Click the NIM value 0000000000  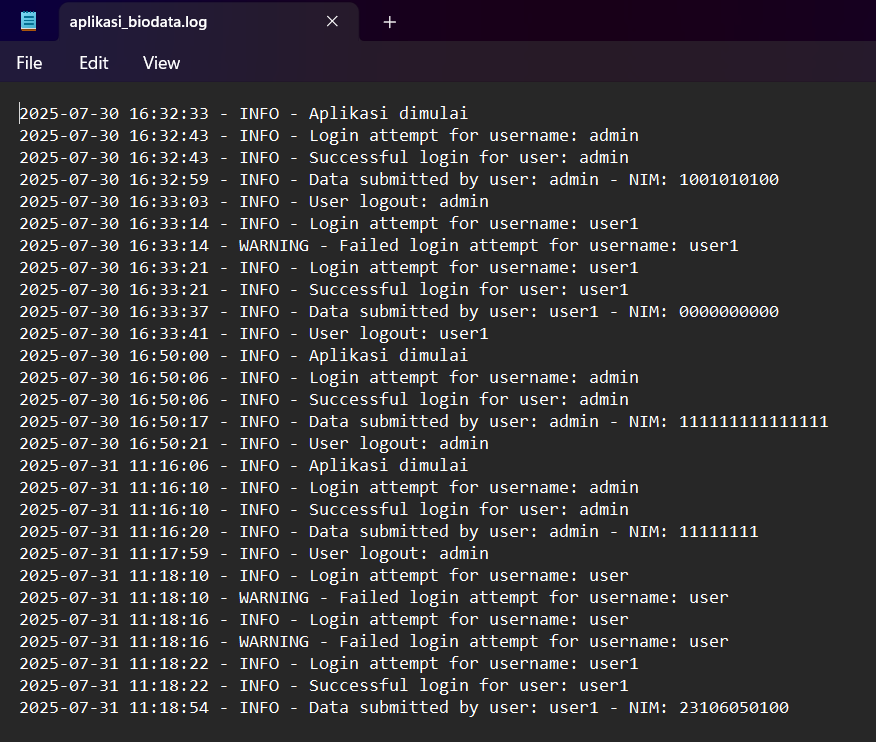[x=728, y=312]
